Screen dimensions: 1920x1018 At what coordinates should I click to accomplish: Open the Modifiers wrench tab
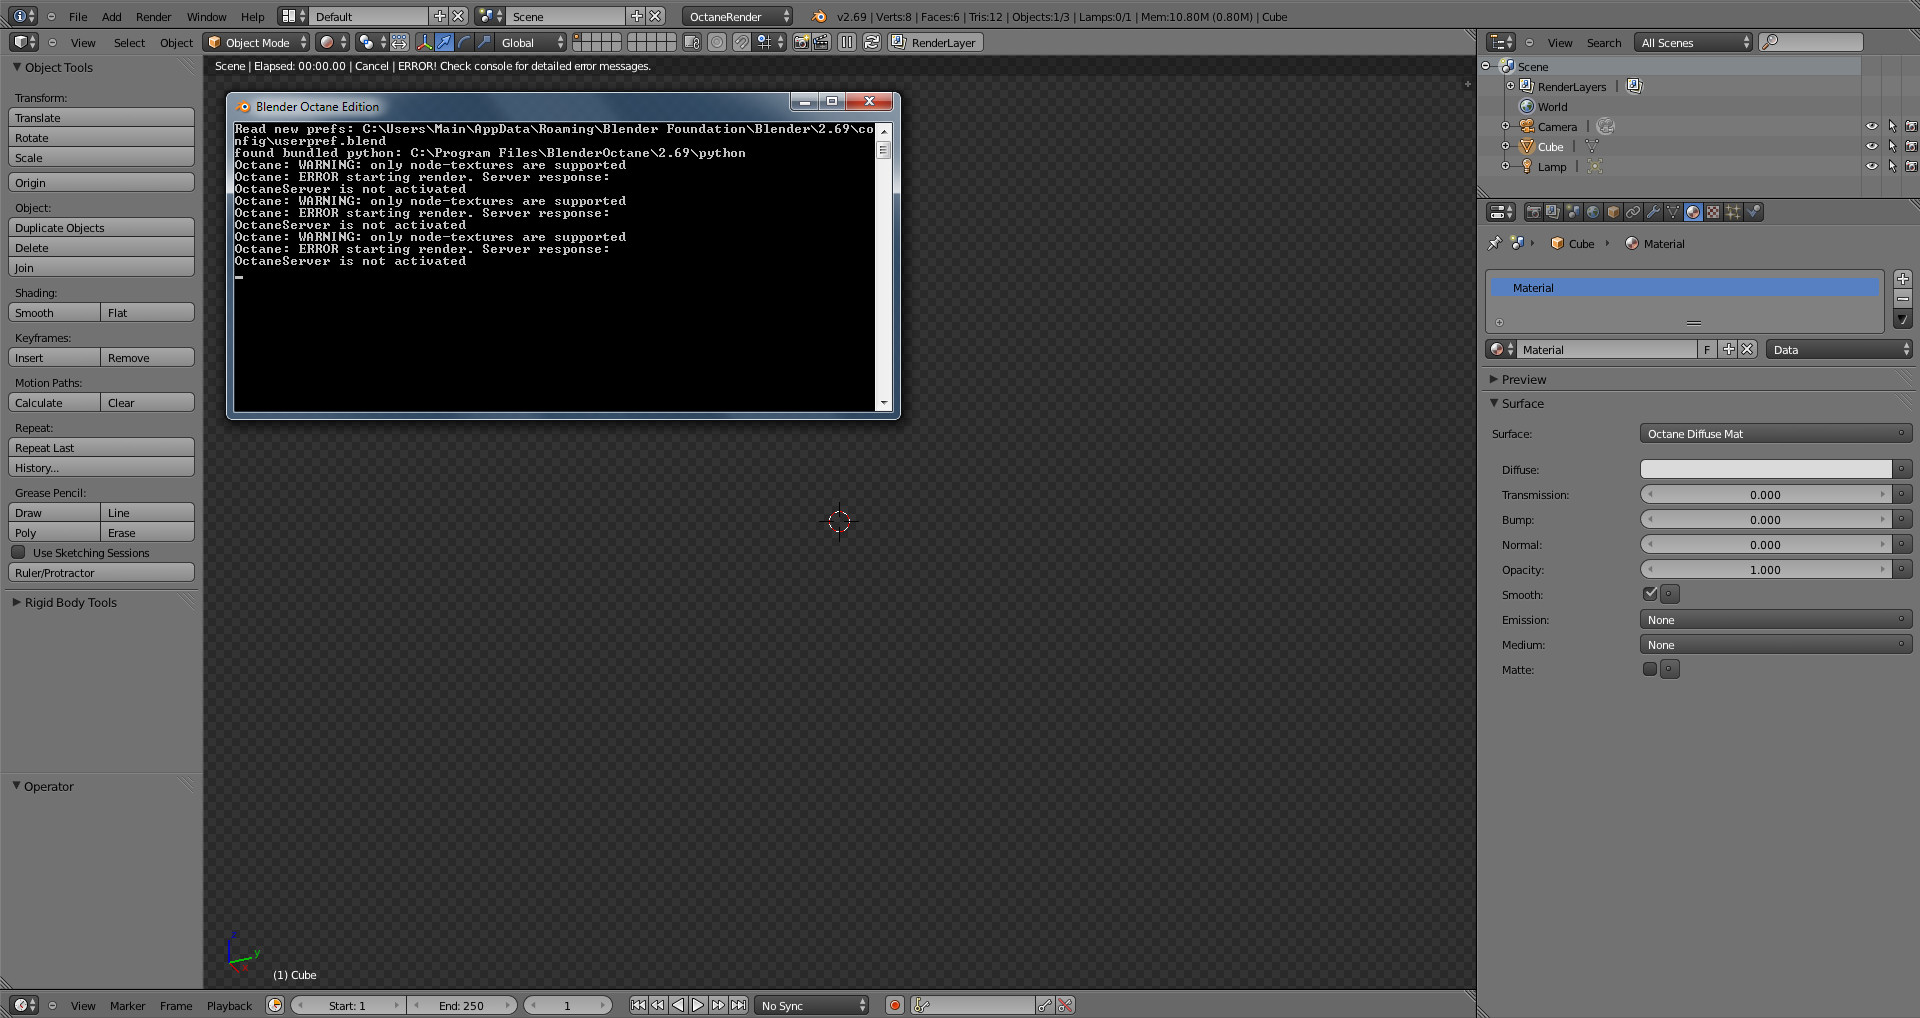tap(1653, 212)
